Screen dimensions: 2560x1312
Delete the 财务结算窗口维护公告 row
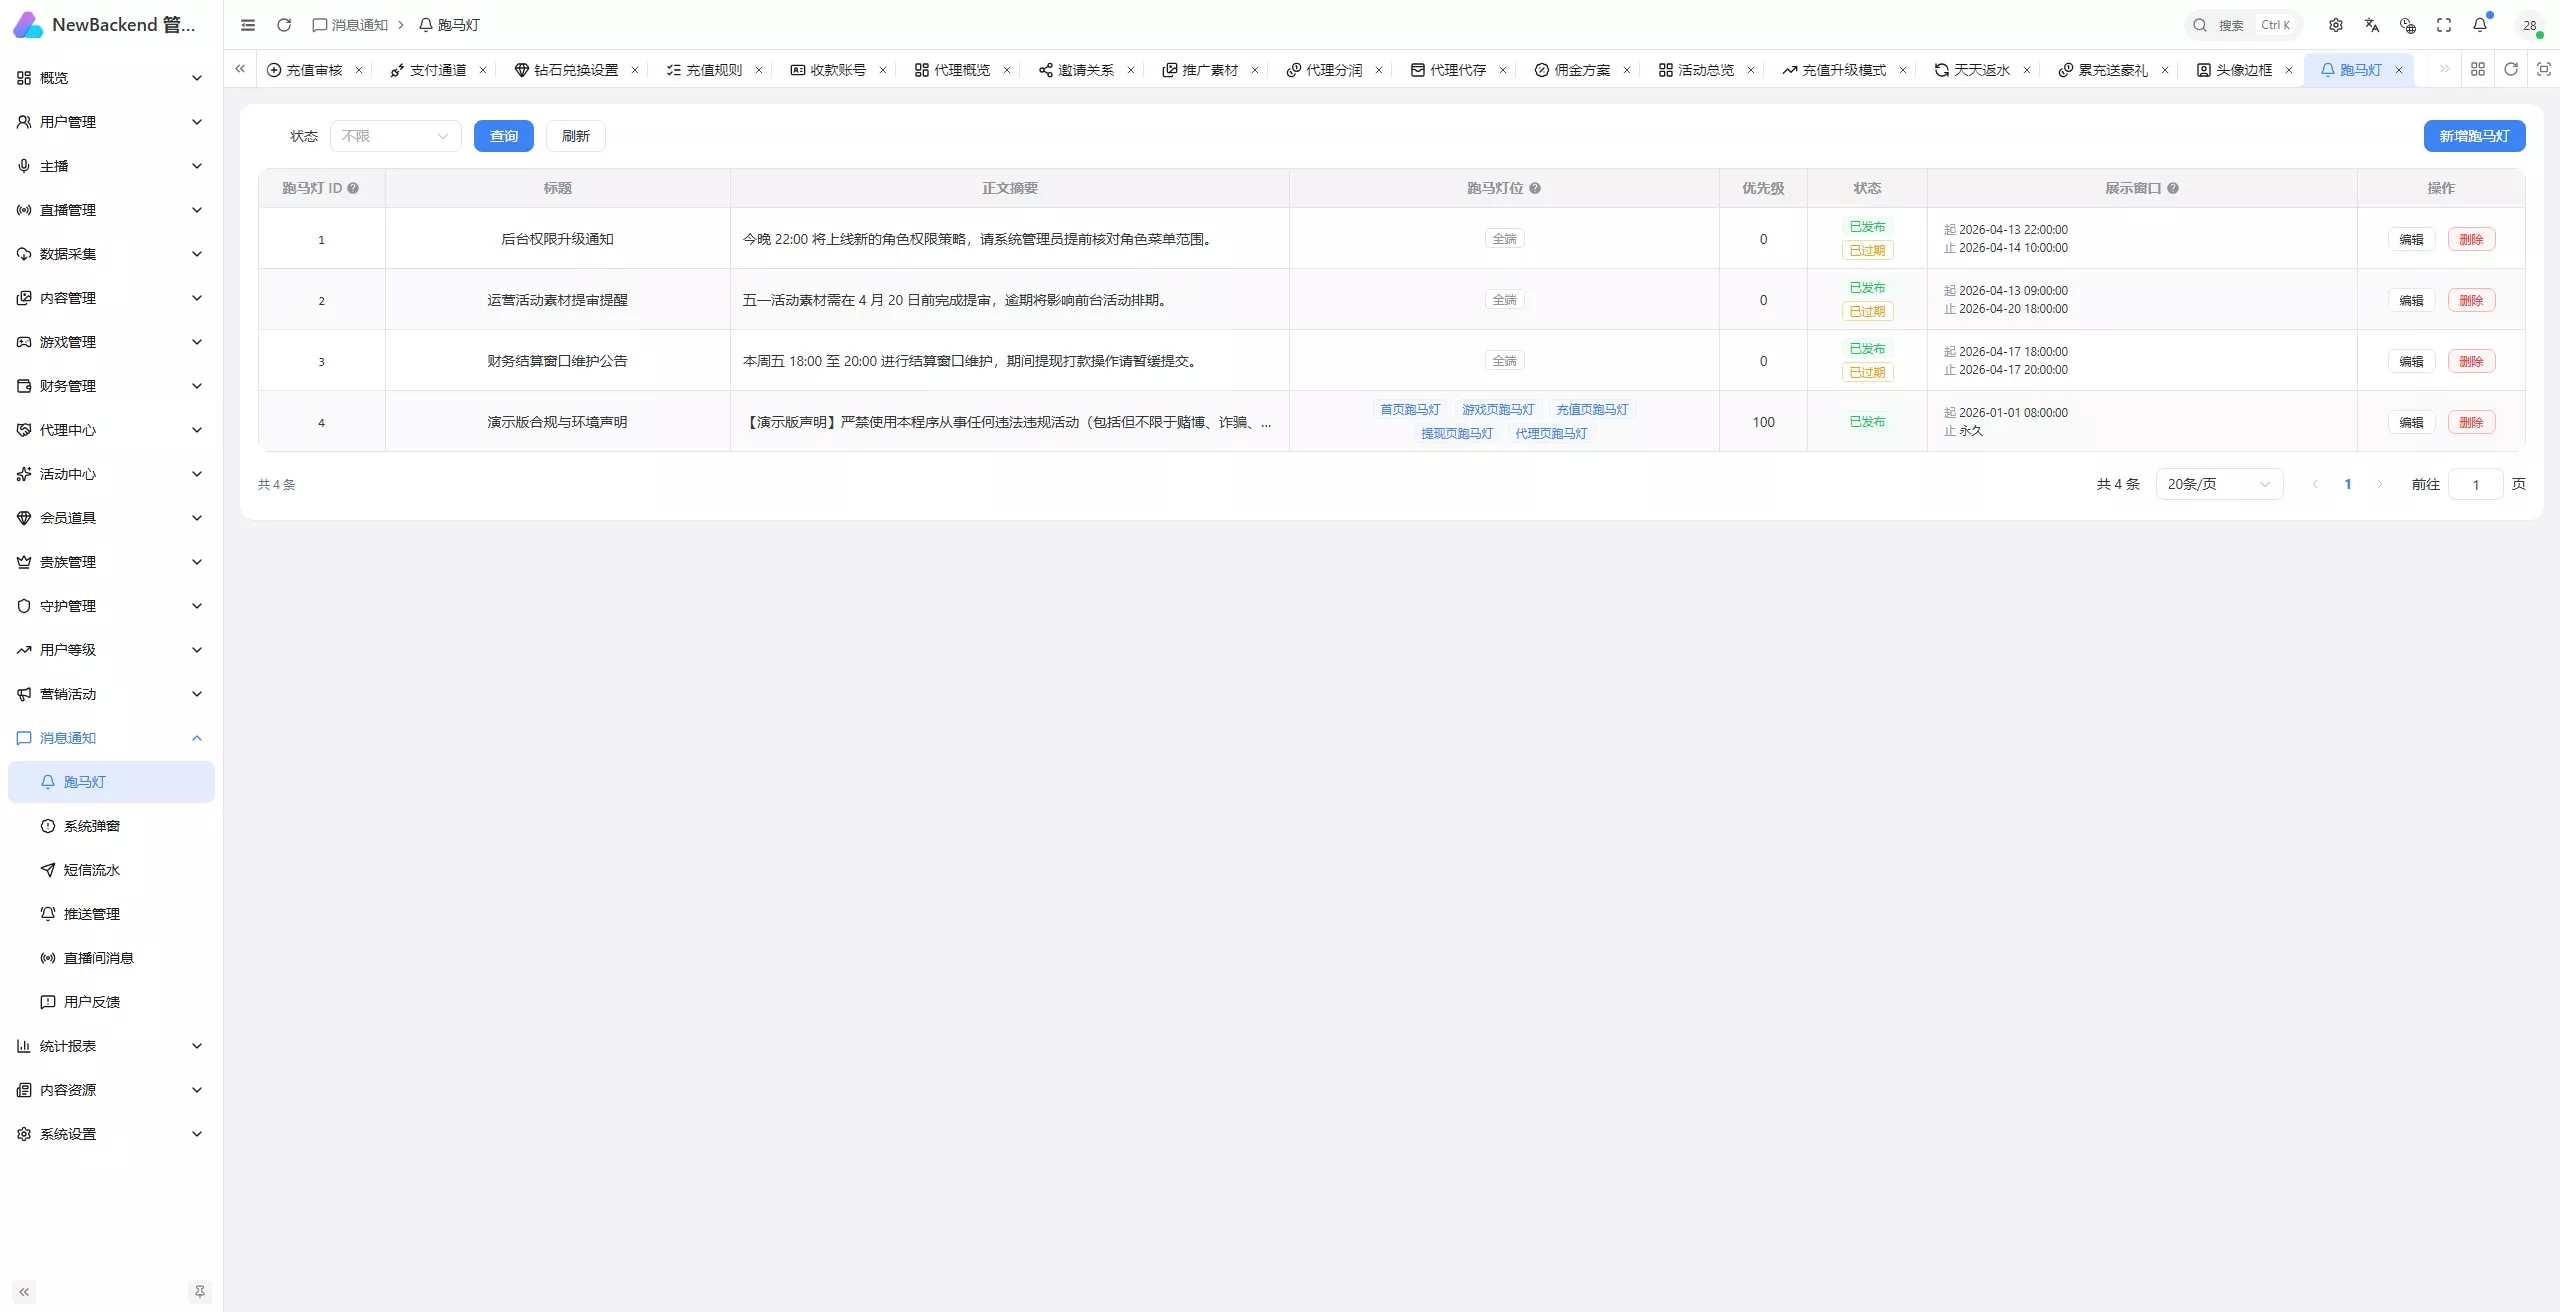click(x=2471, y=362)
